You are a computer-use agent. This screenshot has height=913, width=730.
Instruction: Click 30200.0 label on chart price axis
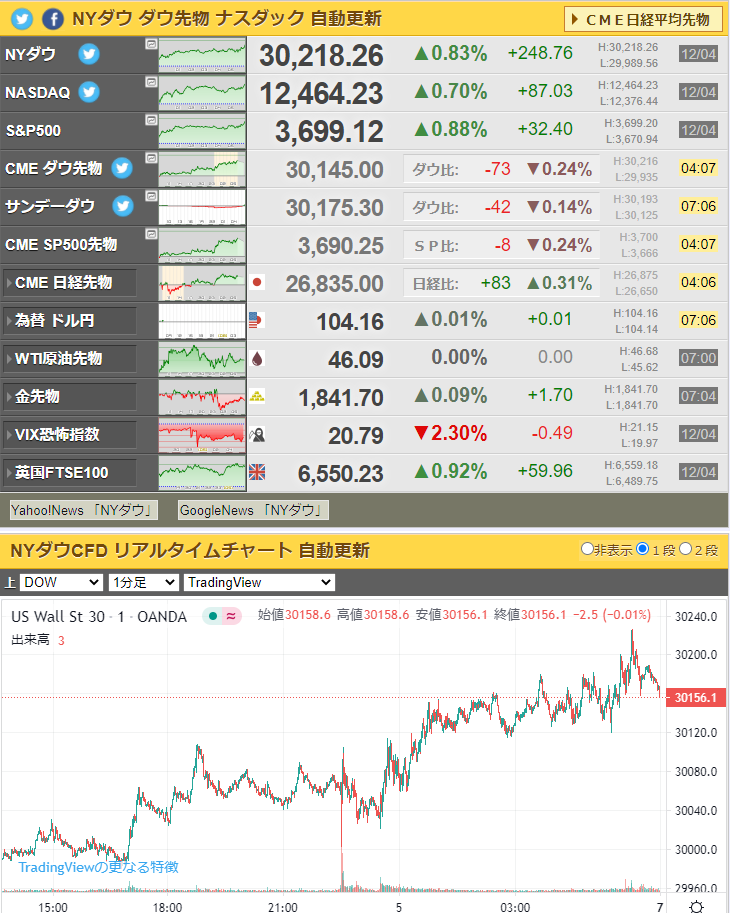click(x=696, y=654)
